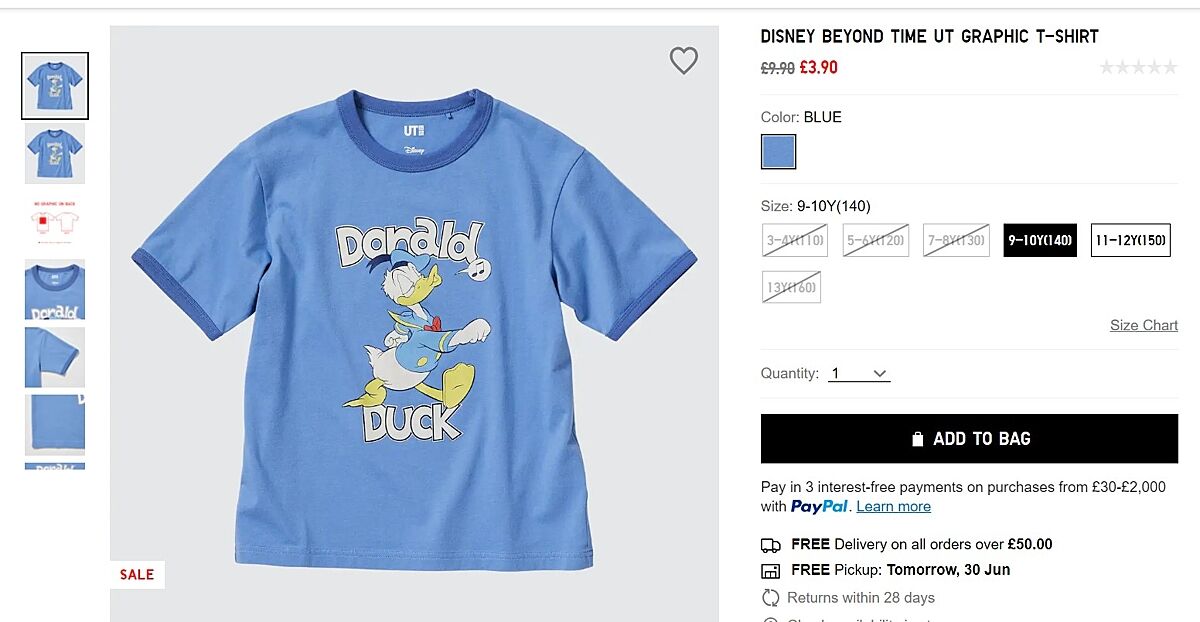
Task: Click the star rating icons
Action: coord(1138,68)
